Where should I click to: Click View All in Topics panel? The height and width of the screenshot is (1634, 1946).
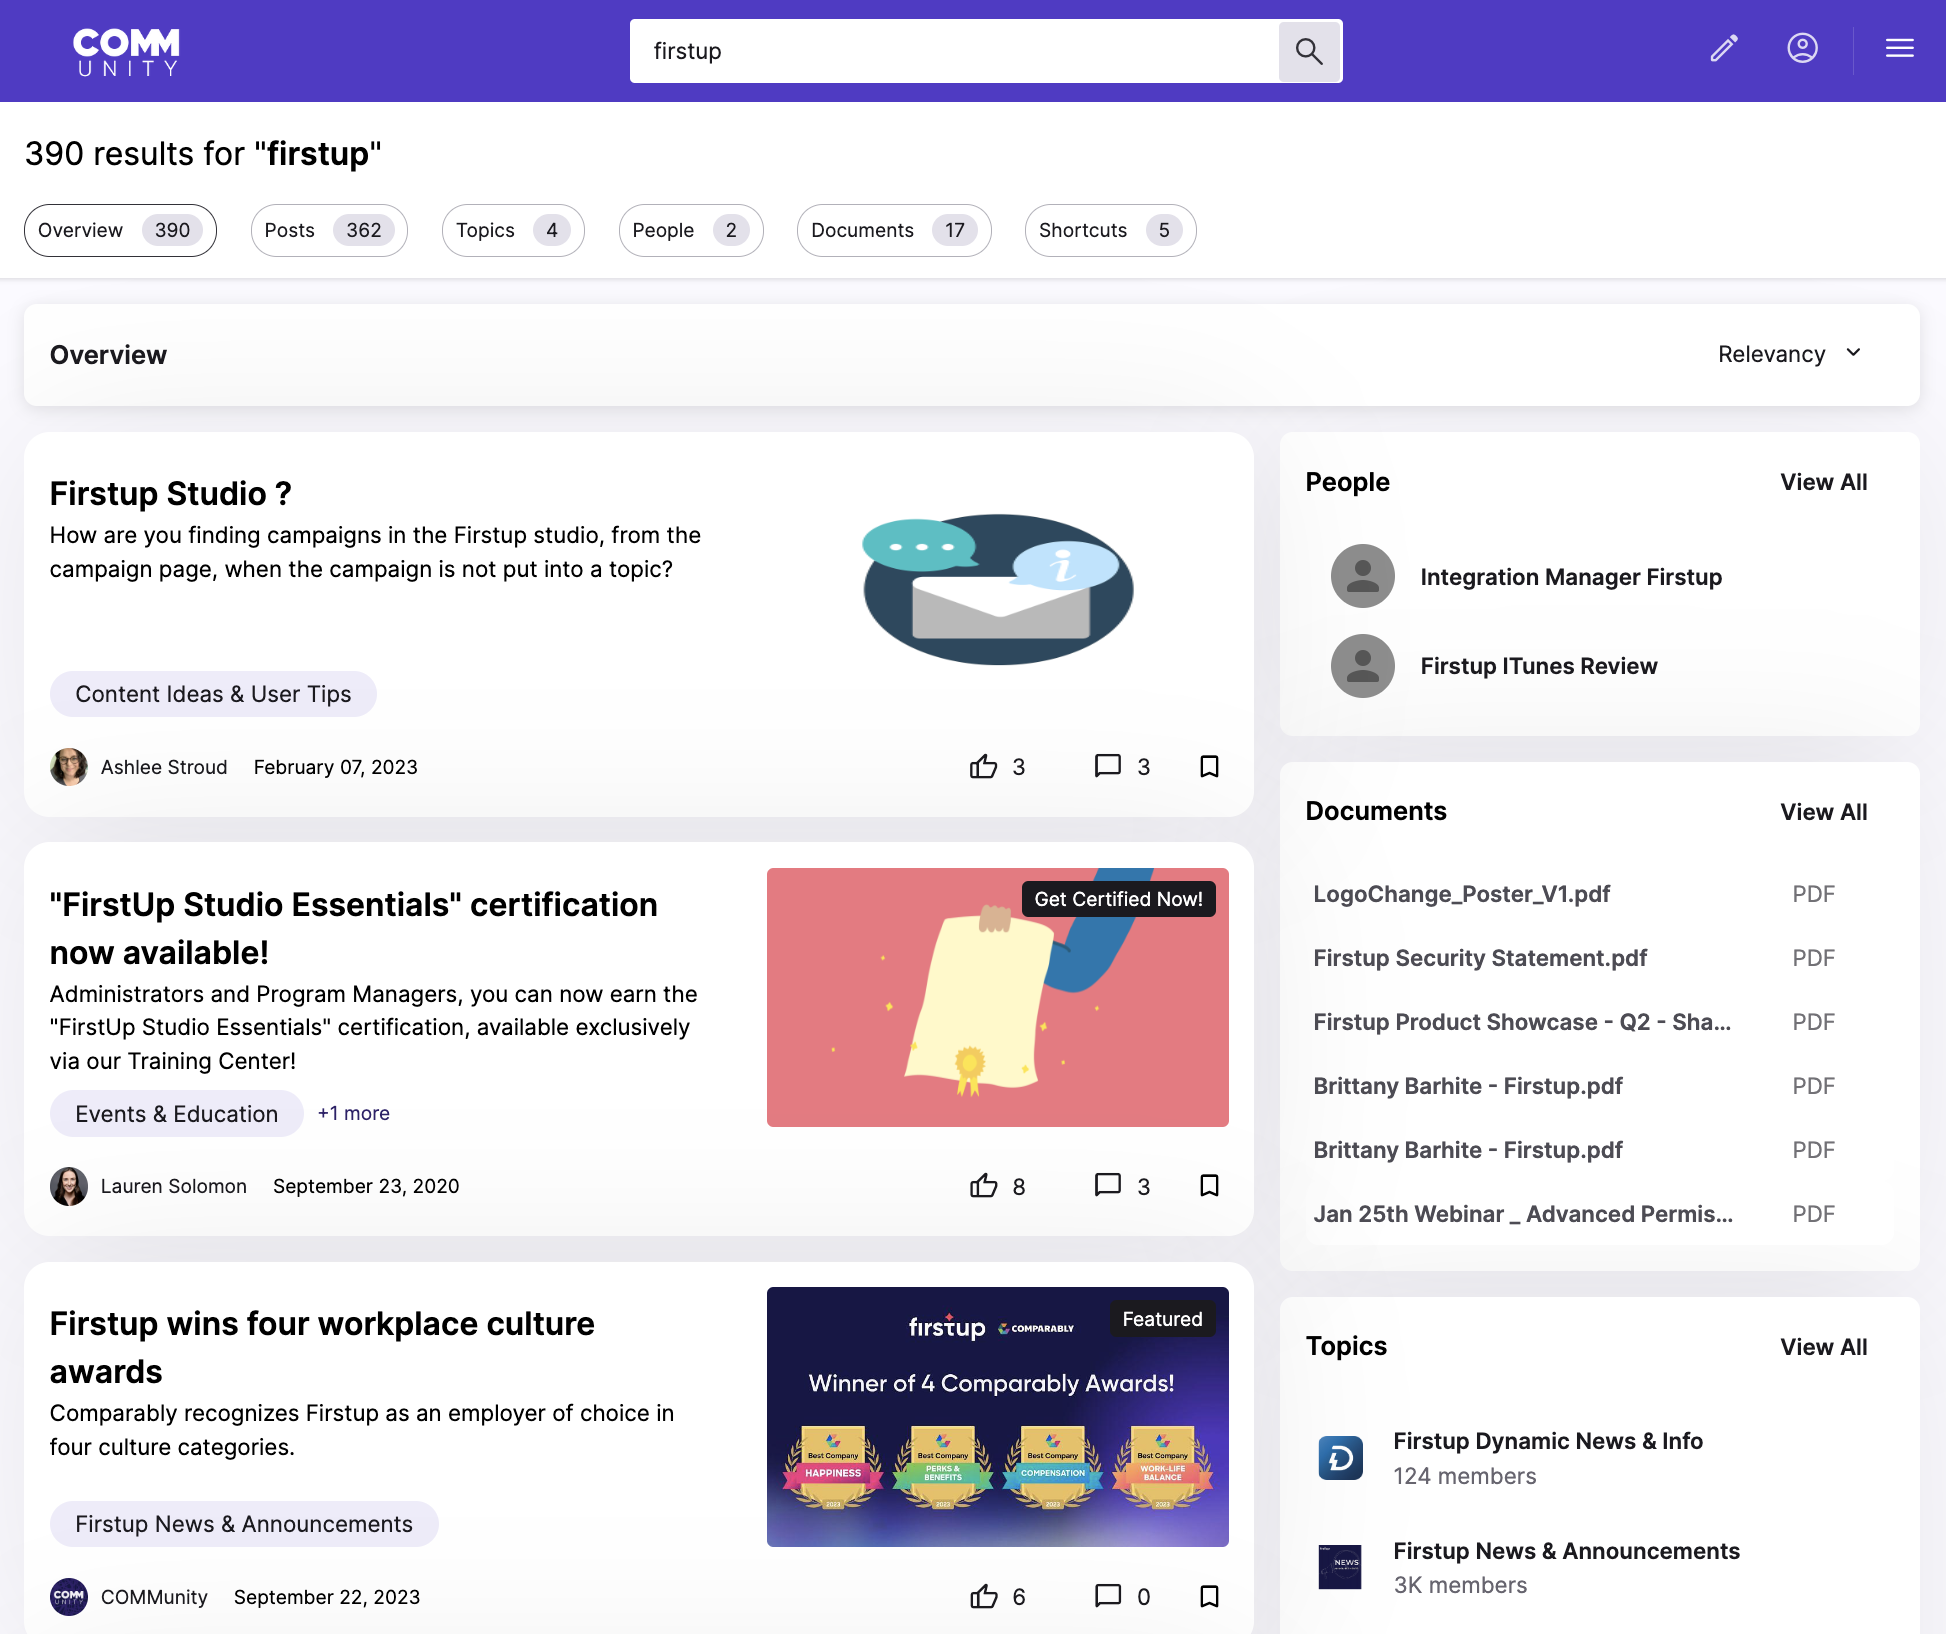(1824, 1347)
